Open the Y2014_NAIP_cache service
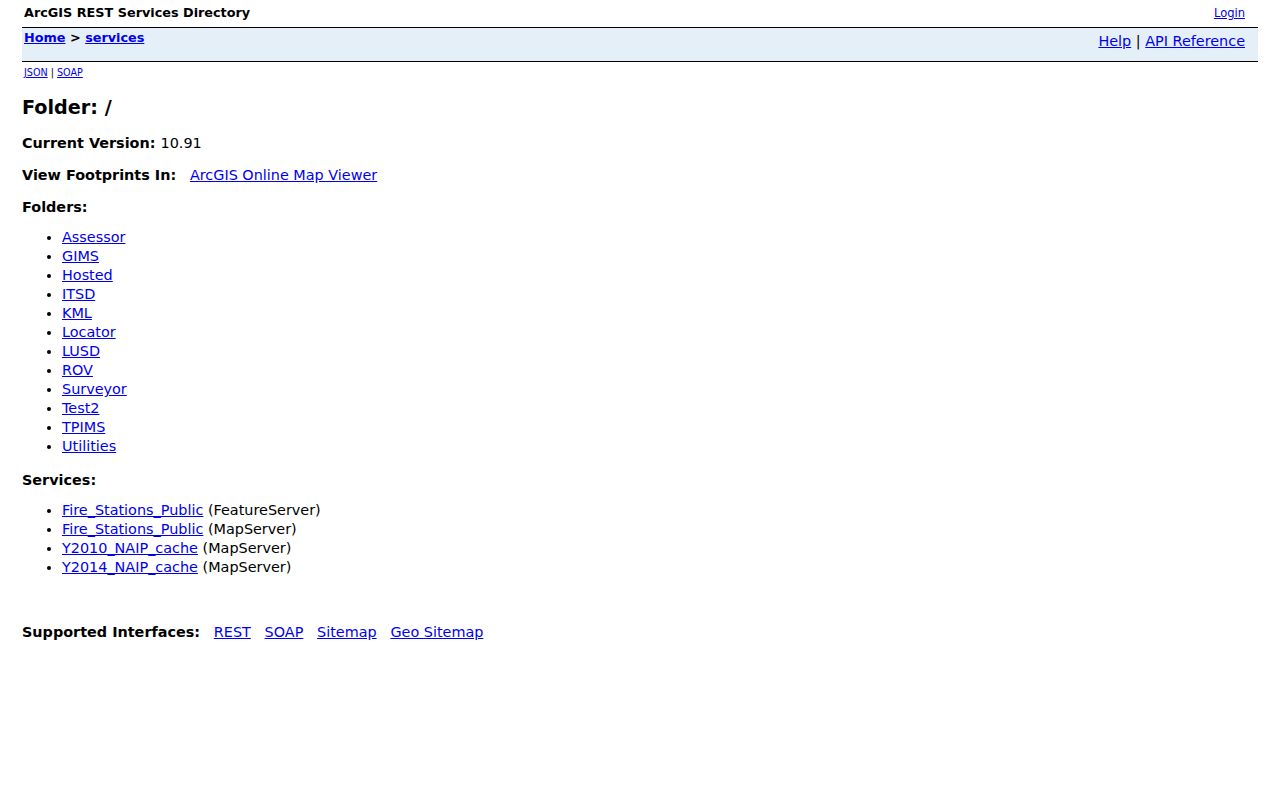This screenshot has height=800, width=1280. pyautogui.click(x=130, y=567)
